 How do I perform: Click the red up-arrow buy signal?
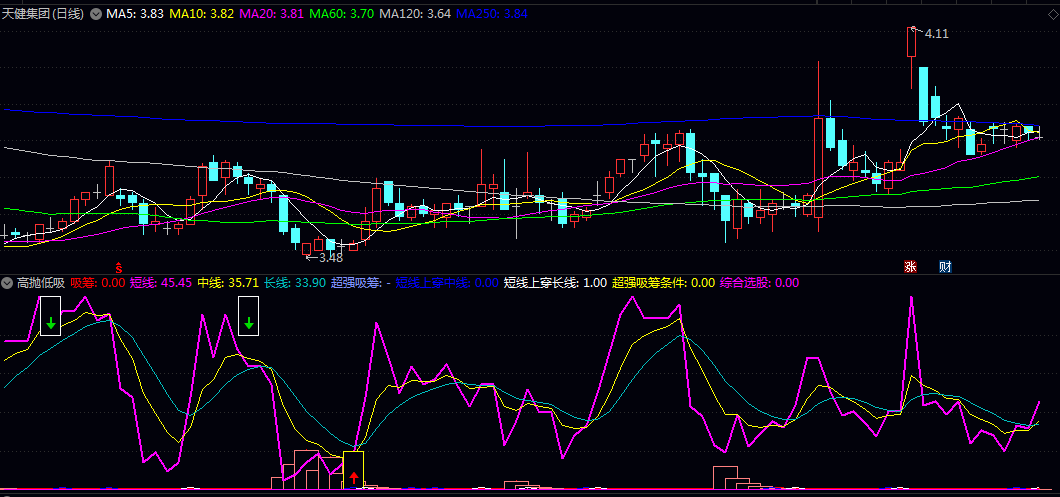pyautogui.click(x=354, y=479)
